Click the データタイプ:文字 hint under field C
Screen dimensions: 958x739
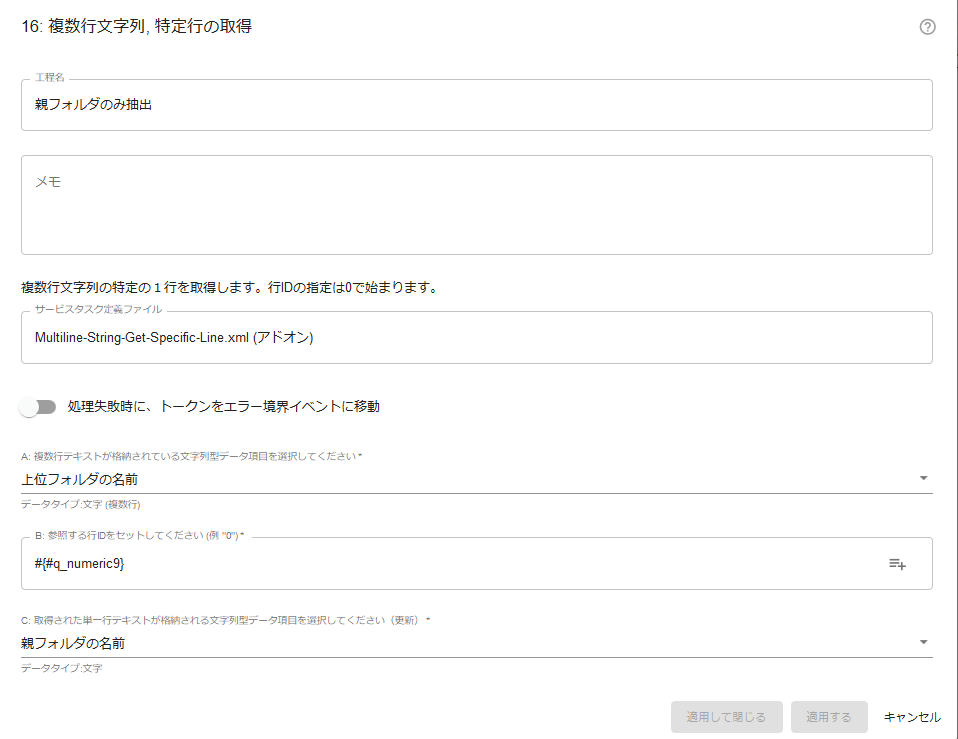[x=62, y=668]
